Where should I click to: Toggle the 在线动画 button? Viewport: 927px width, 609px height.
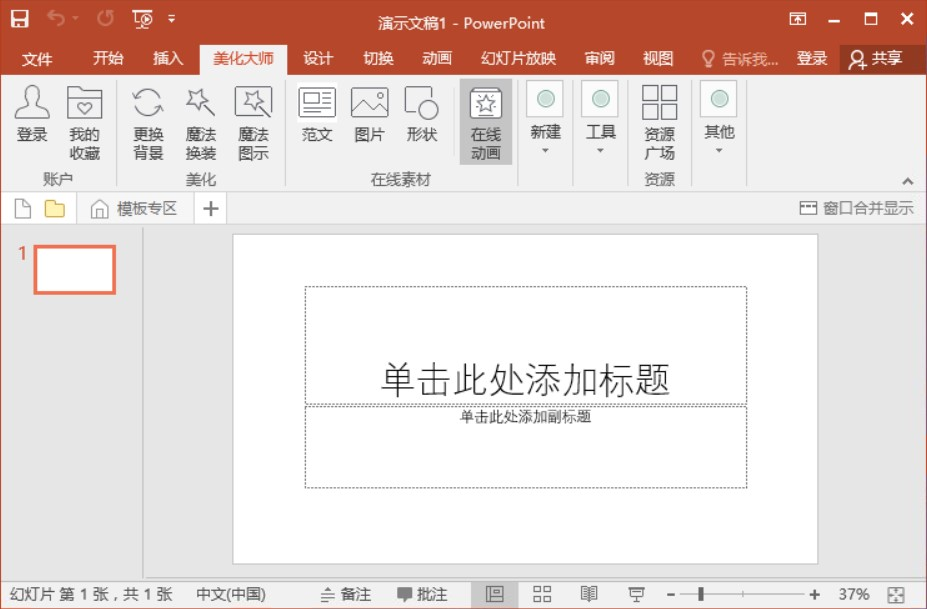point(486,122)
